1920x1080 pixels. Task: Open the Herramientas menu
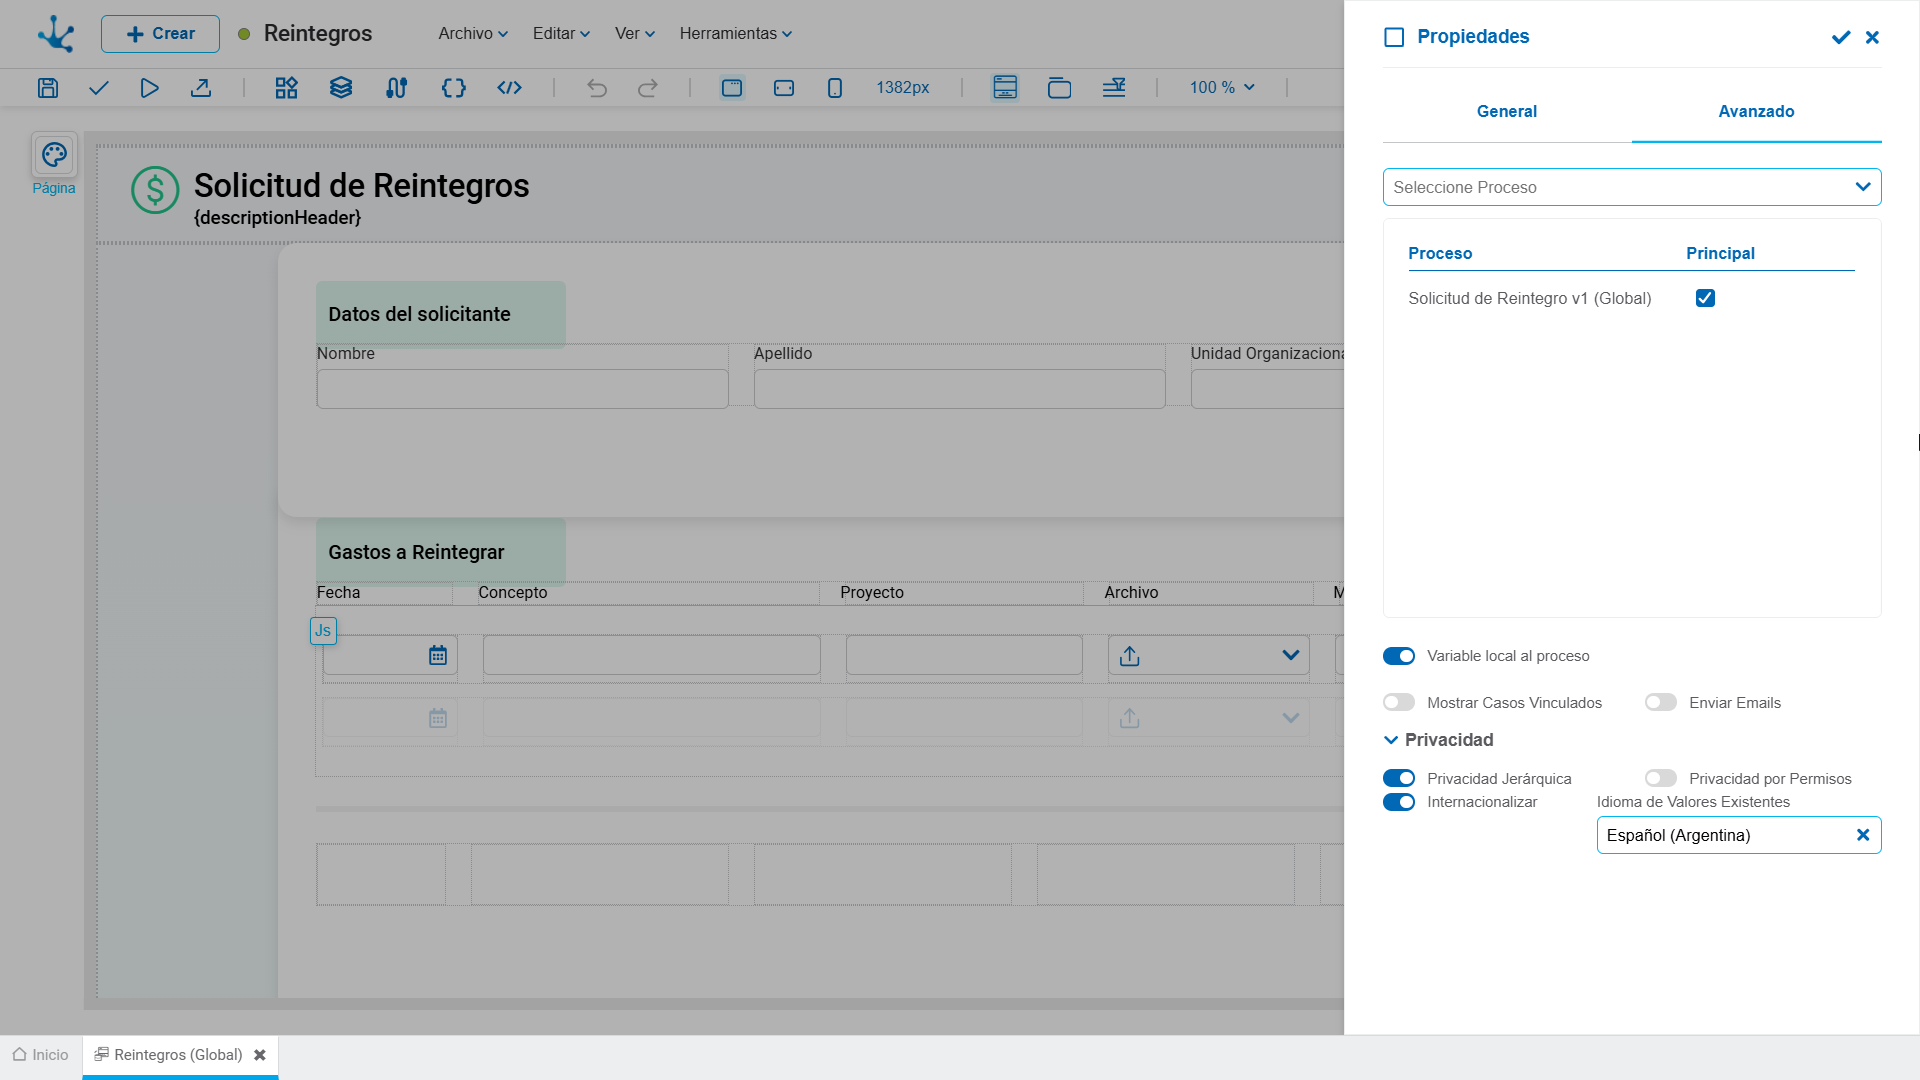736,34
